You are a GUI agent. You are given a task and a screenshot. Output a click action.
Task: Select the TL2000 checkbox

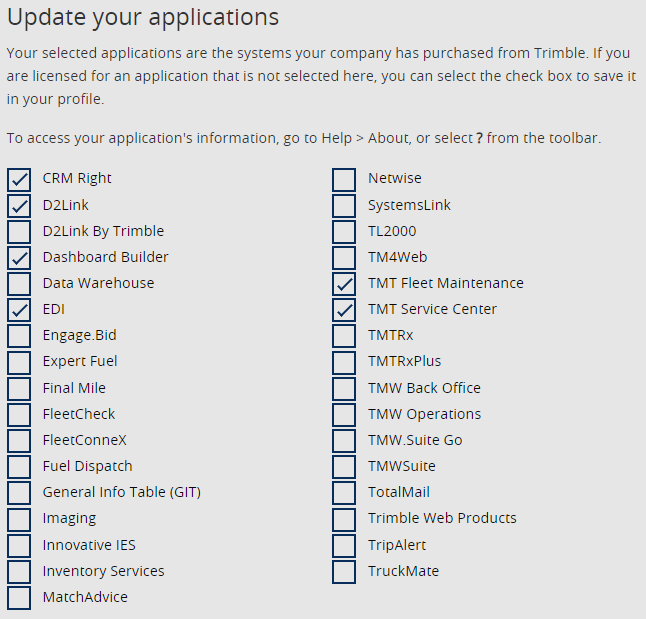click(x=344, y=231)
